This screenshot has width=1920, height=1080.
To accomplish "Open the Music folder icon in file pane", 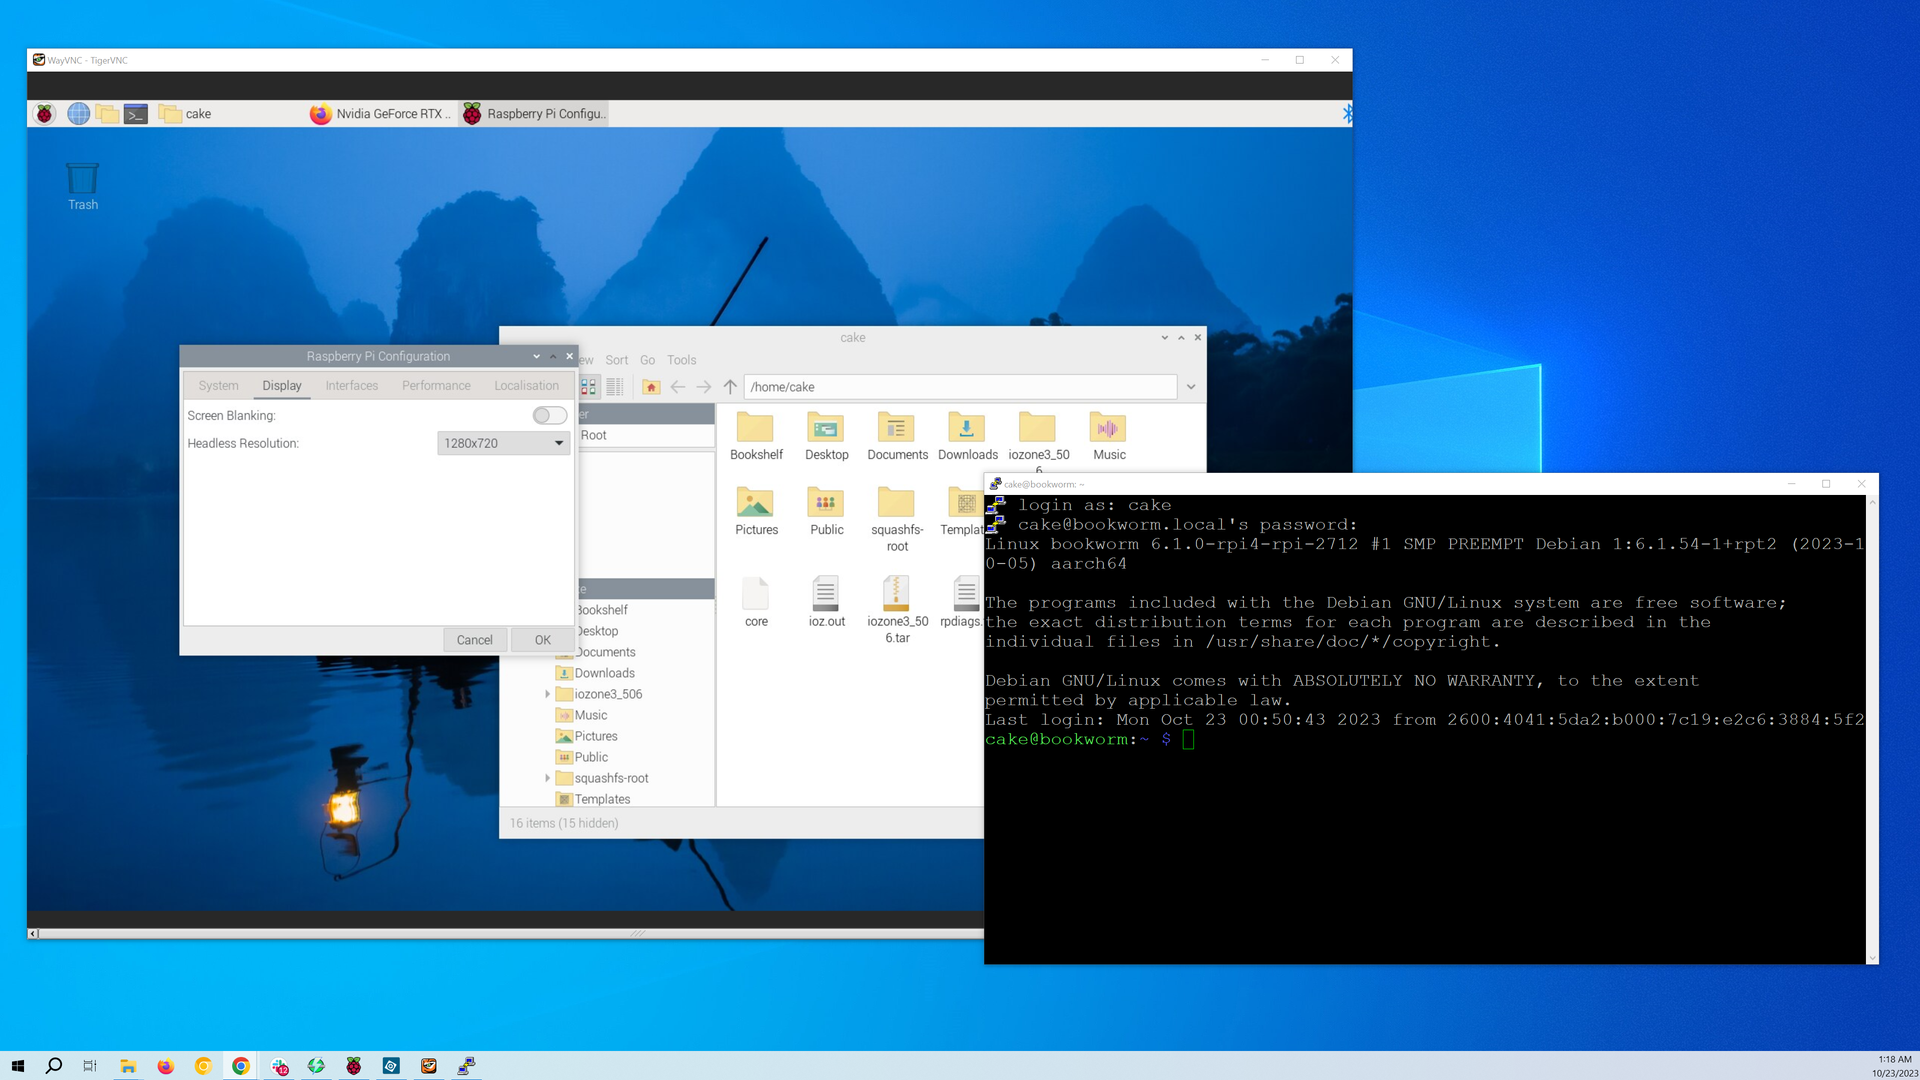I will coord(1109,436).
